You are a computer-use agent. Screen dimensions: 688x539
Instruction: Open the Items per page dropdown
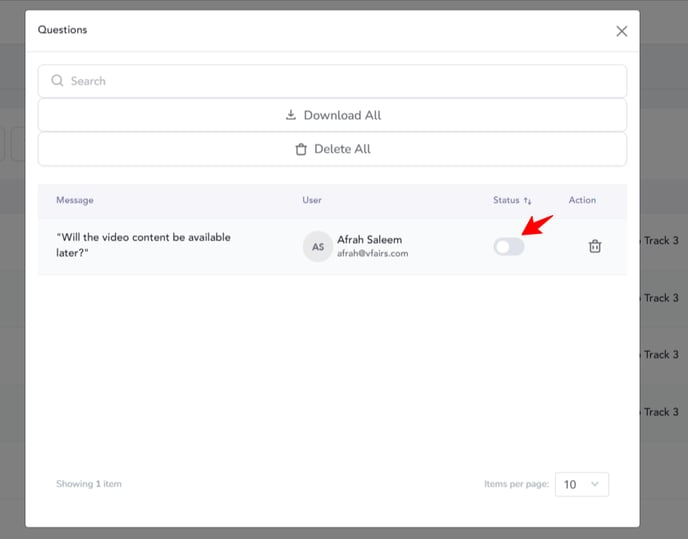(581, 484)
